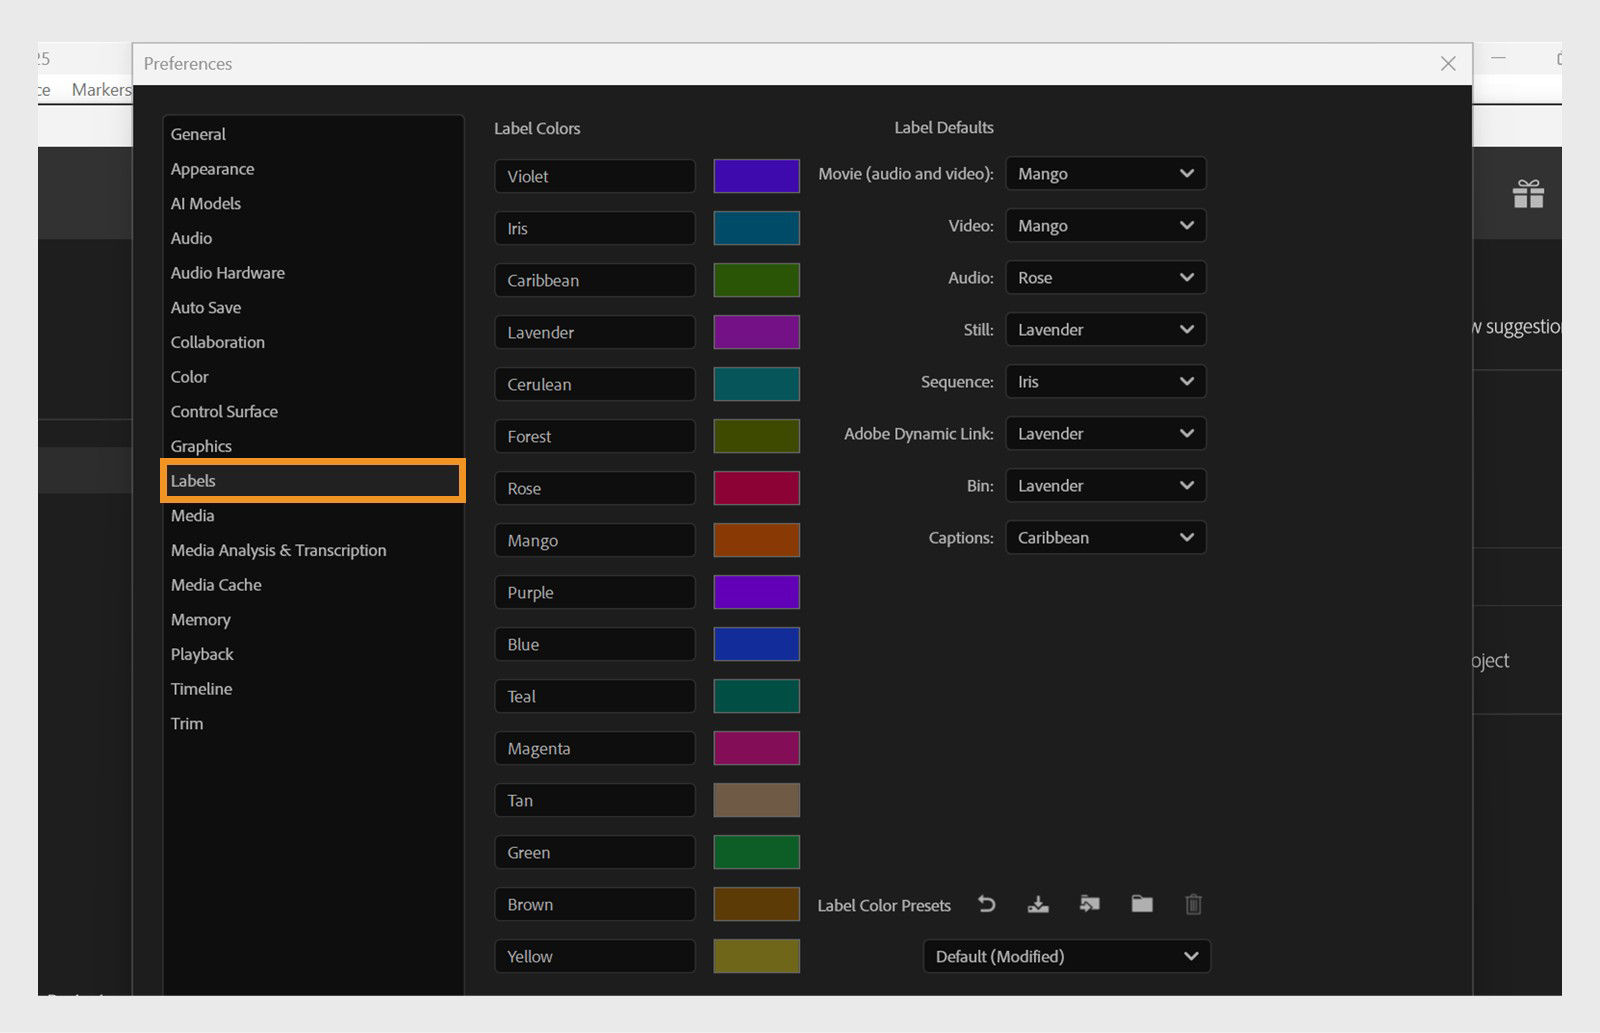Change the Sequence label from Iris
Screen dimensions: 1600x1033
coord(1106,381)
